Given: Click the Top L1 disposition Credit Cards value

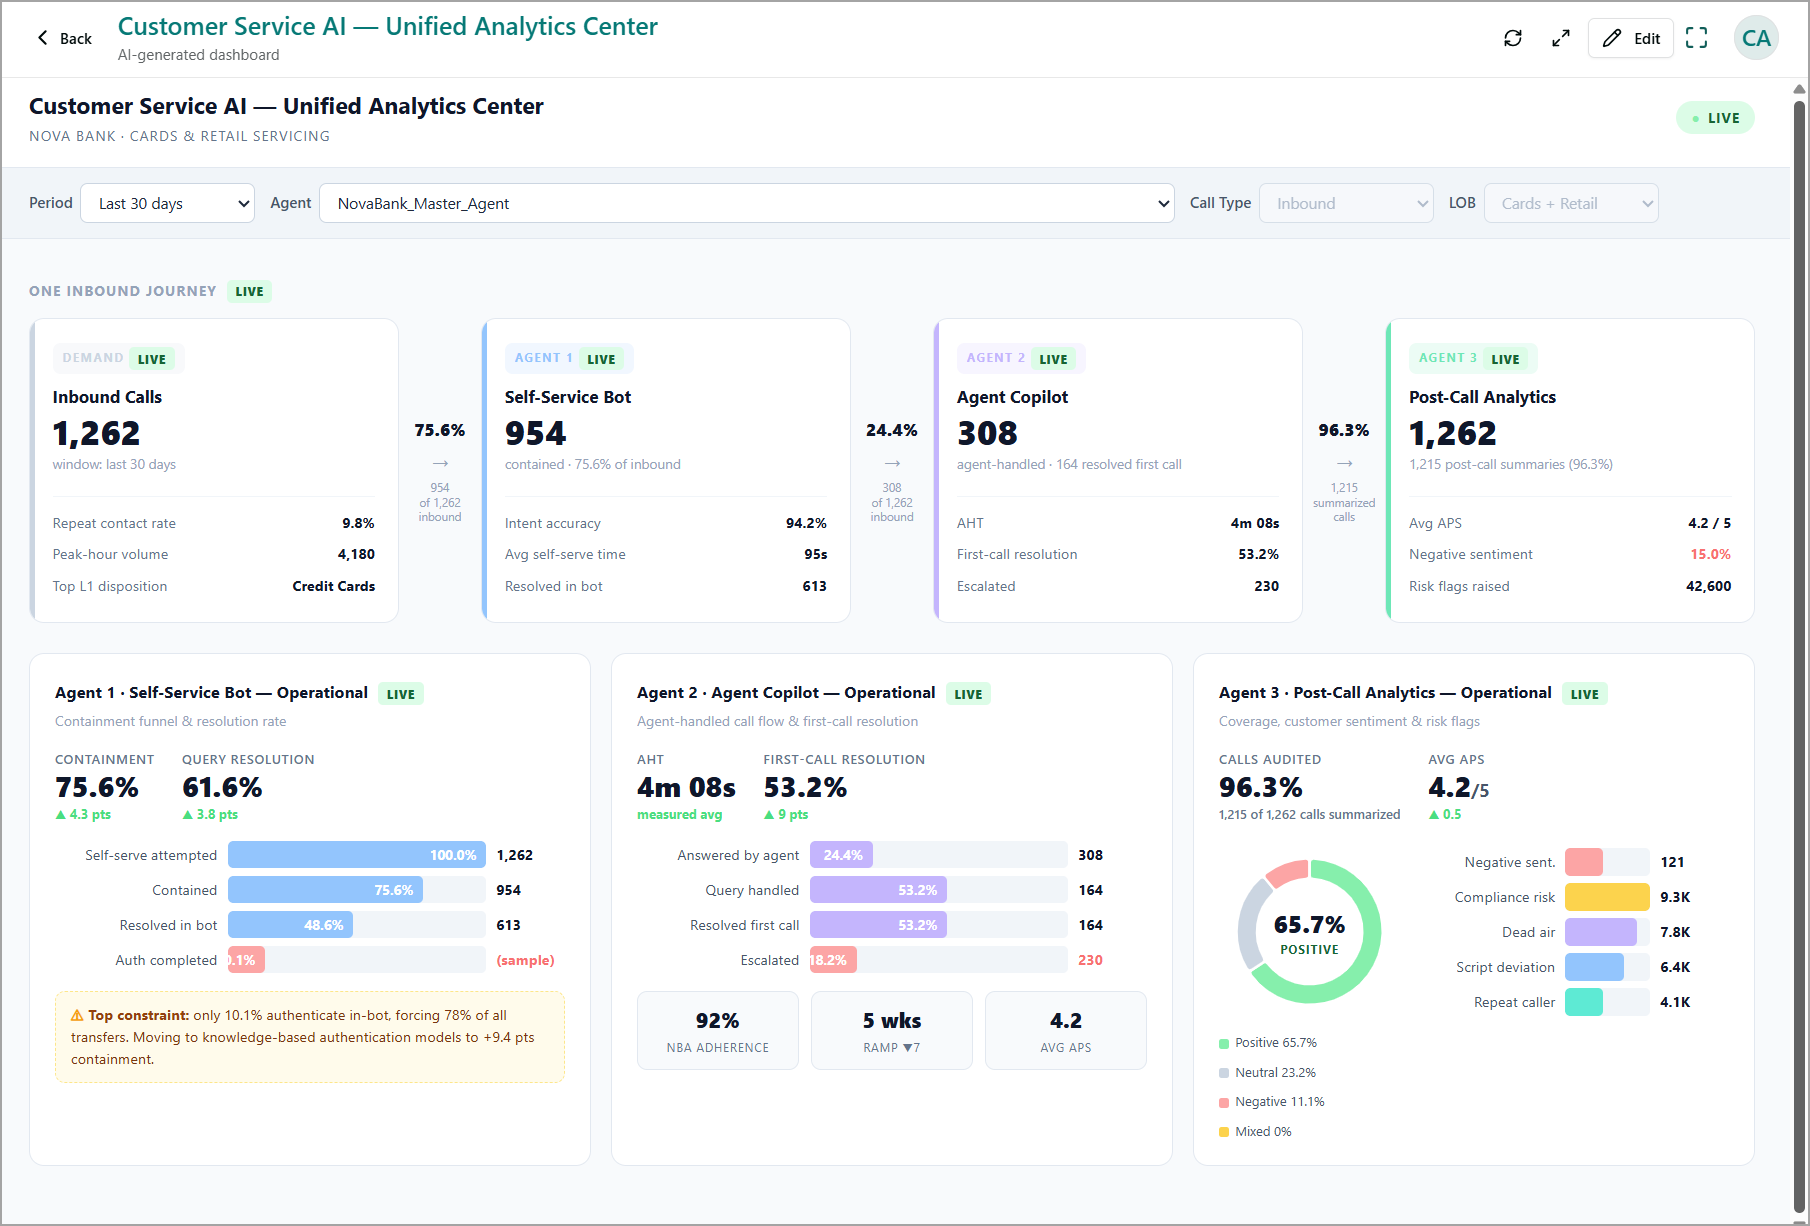Looking at the screenshot, I should (x=333, y=586).
